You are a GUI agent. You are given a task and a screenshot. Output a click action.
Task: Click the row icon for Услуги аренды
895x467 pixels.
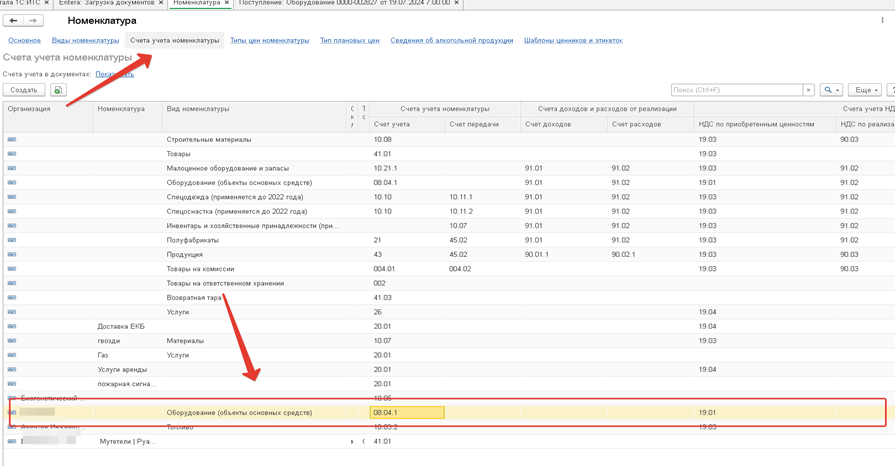coord(12,369)
